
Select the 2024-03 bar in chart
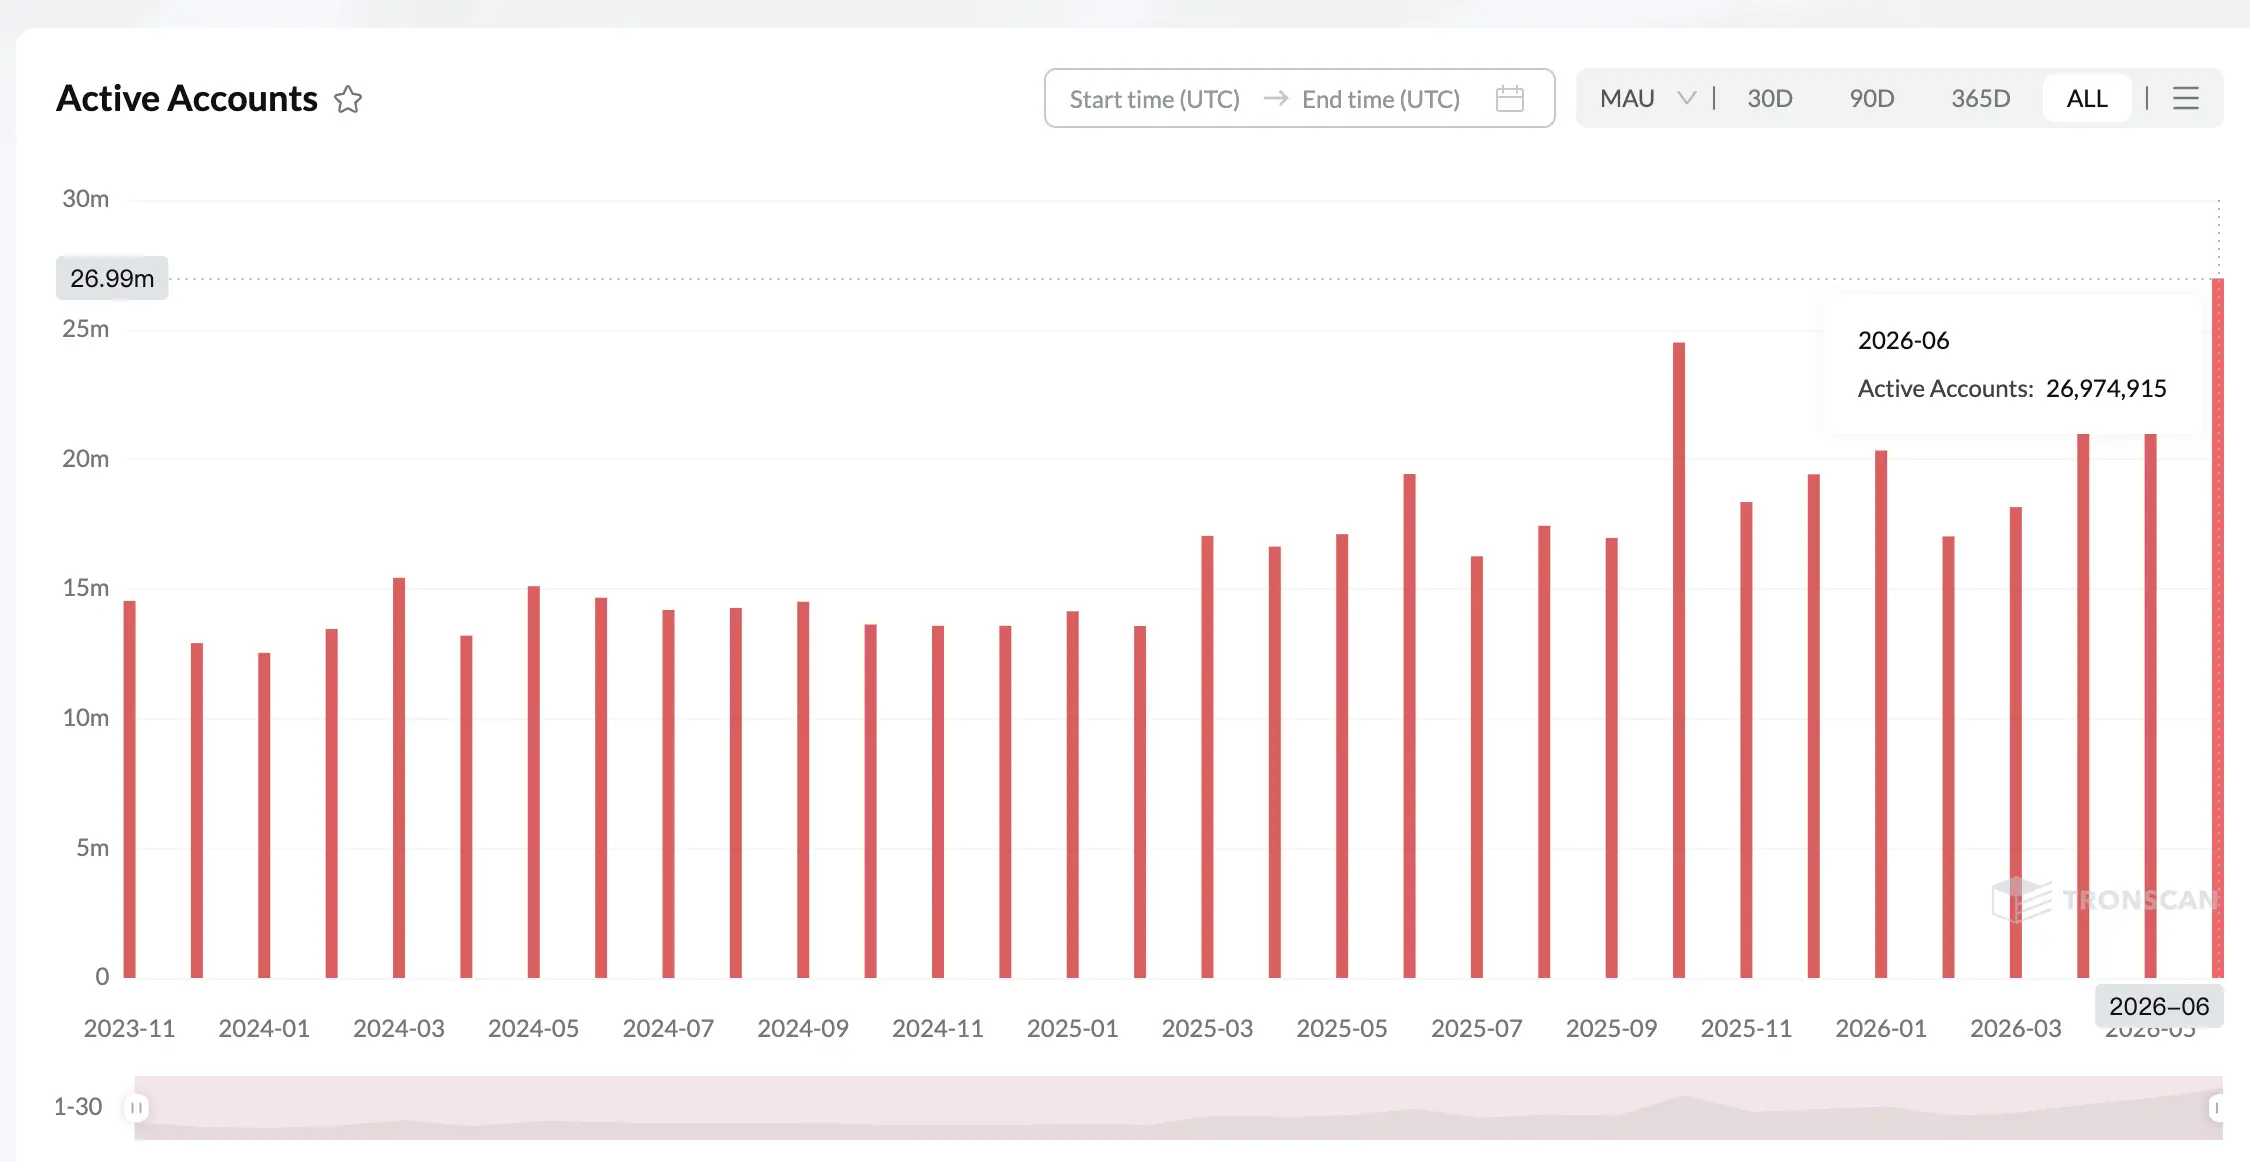(x=399, y=778)
